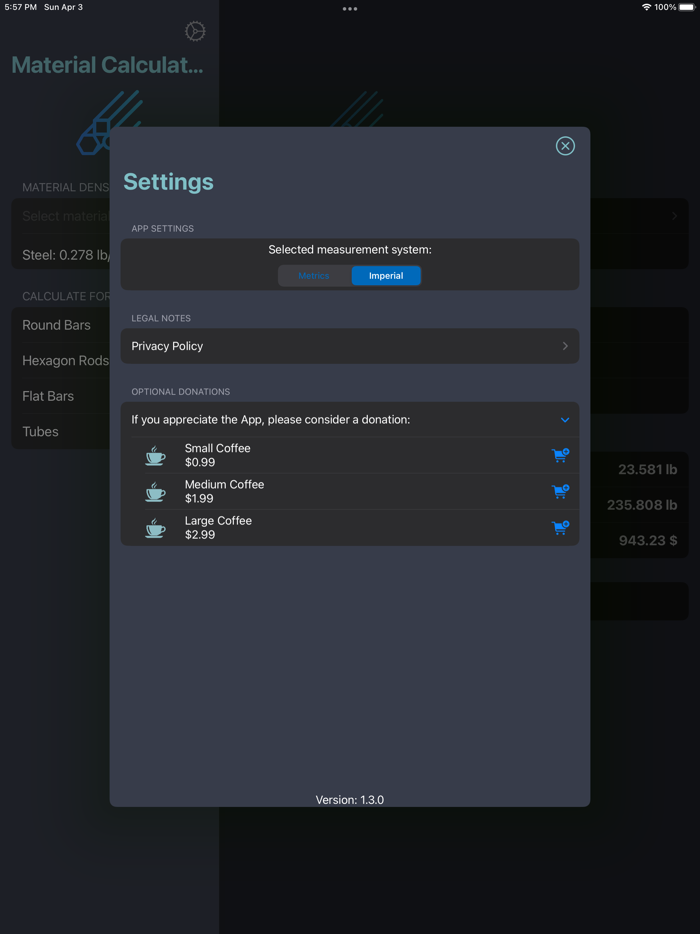The image size is (700, 934).
Task: Tap the three-dot multitasking indicator
Action: [x=350, y=9]
